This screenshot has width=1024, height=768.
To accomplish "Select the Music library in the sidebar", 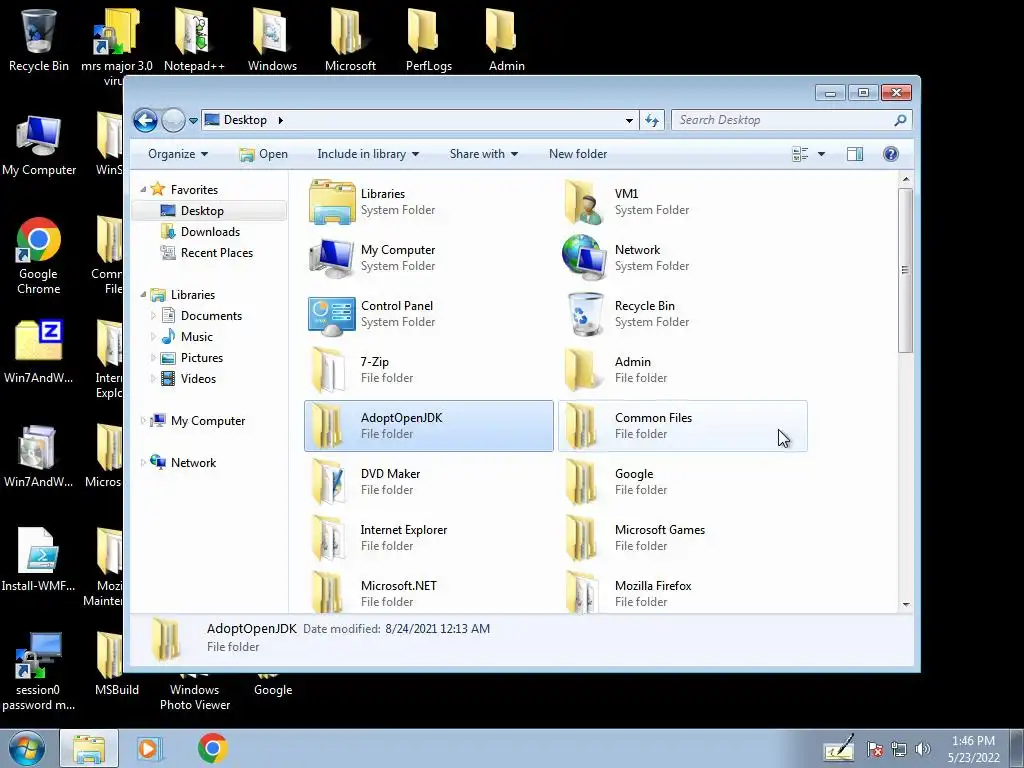I will 196,337.
